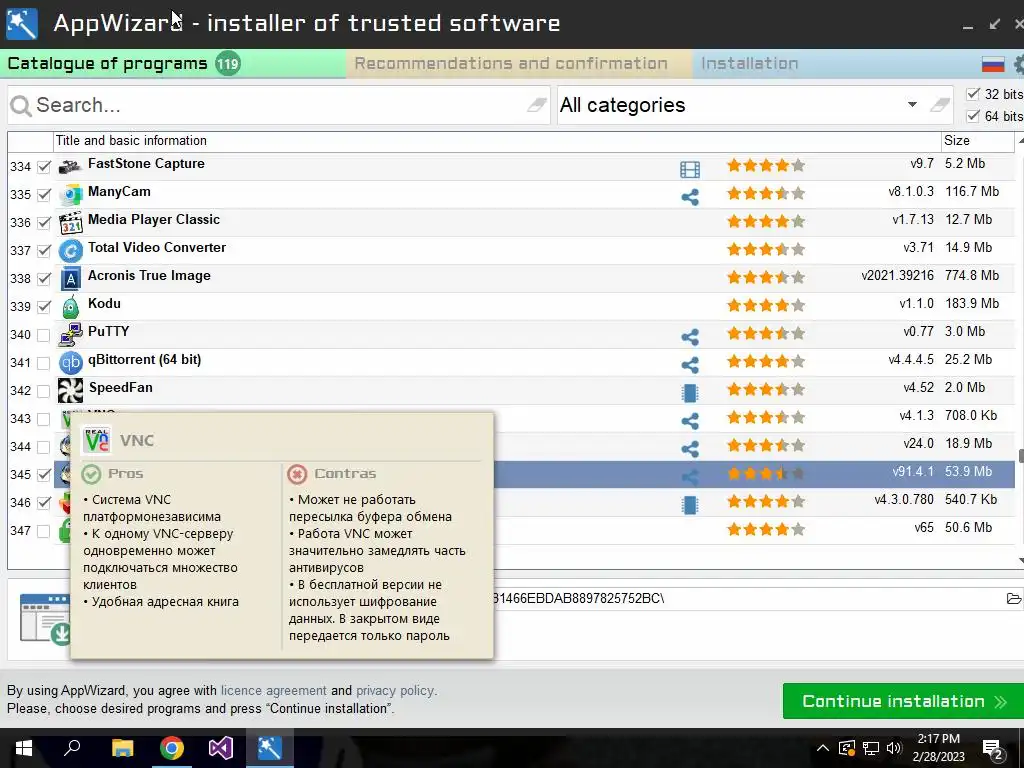
Task: Click the PuTTY program icon
Action: (71, 335)
